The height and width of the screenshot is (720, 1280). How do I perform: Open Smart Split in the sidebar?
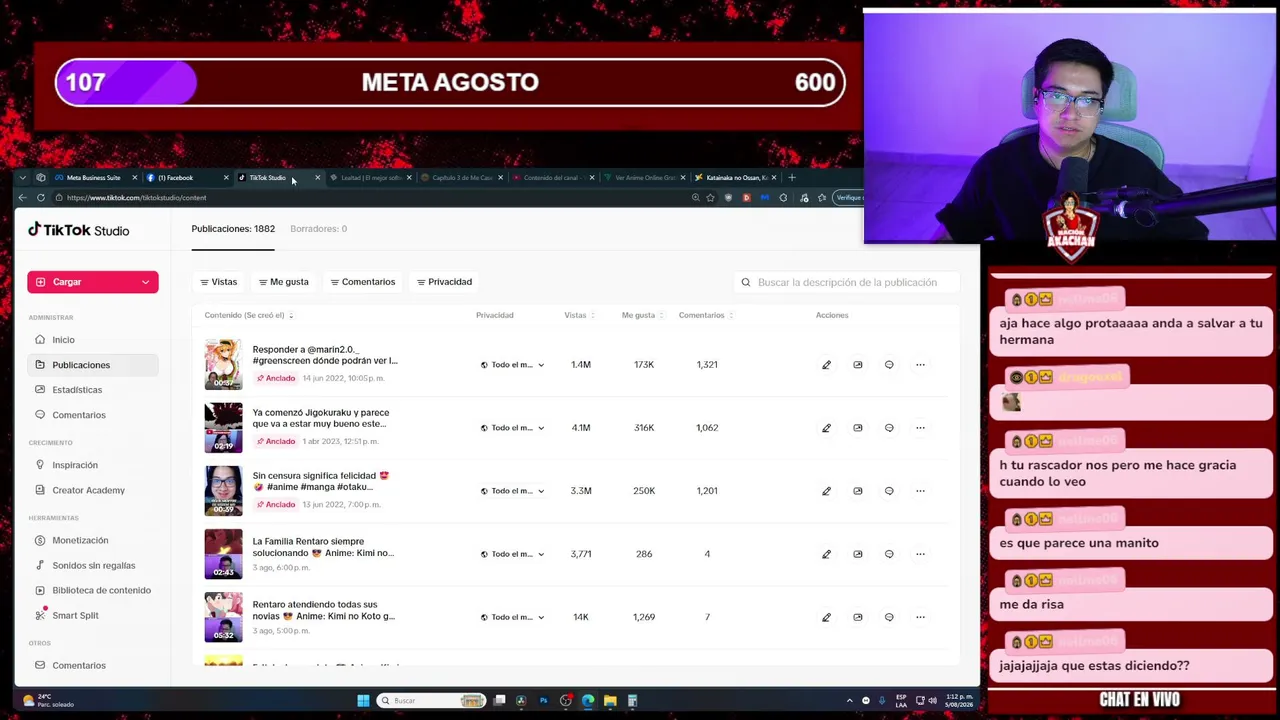pos(92,616)
